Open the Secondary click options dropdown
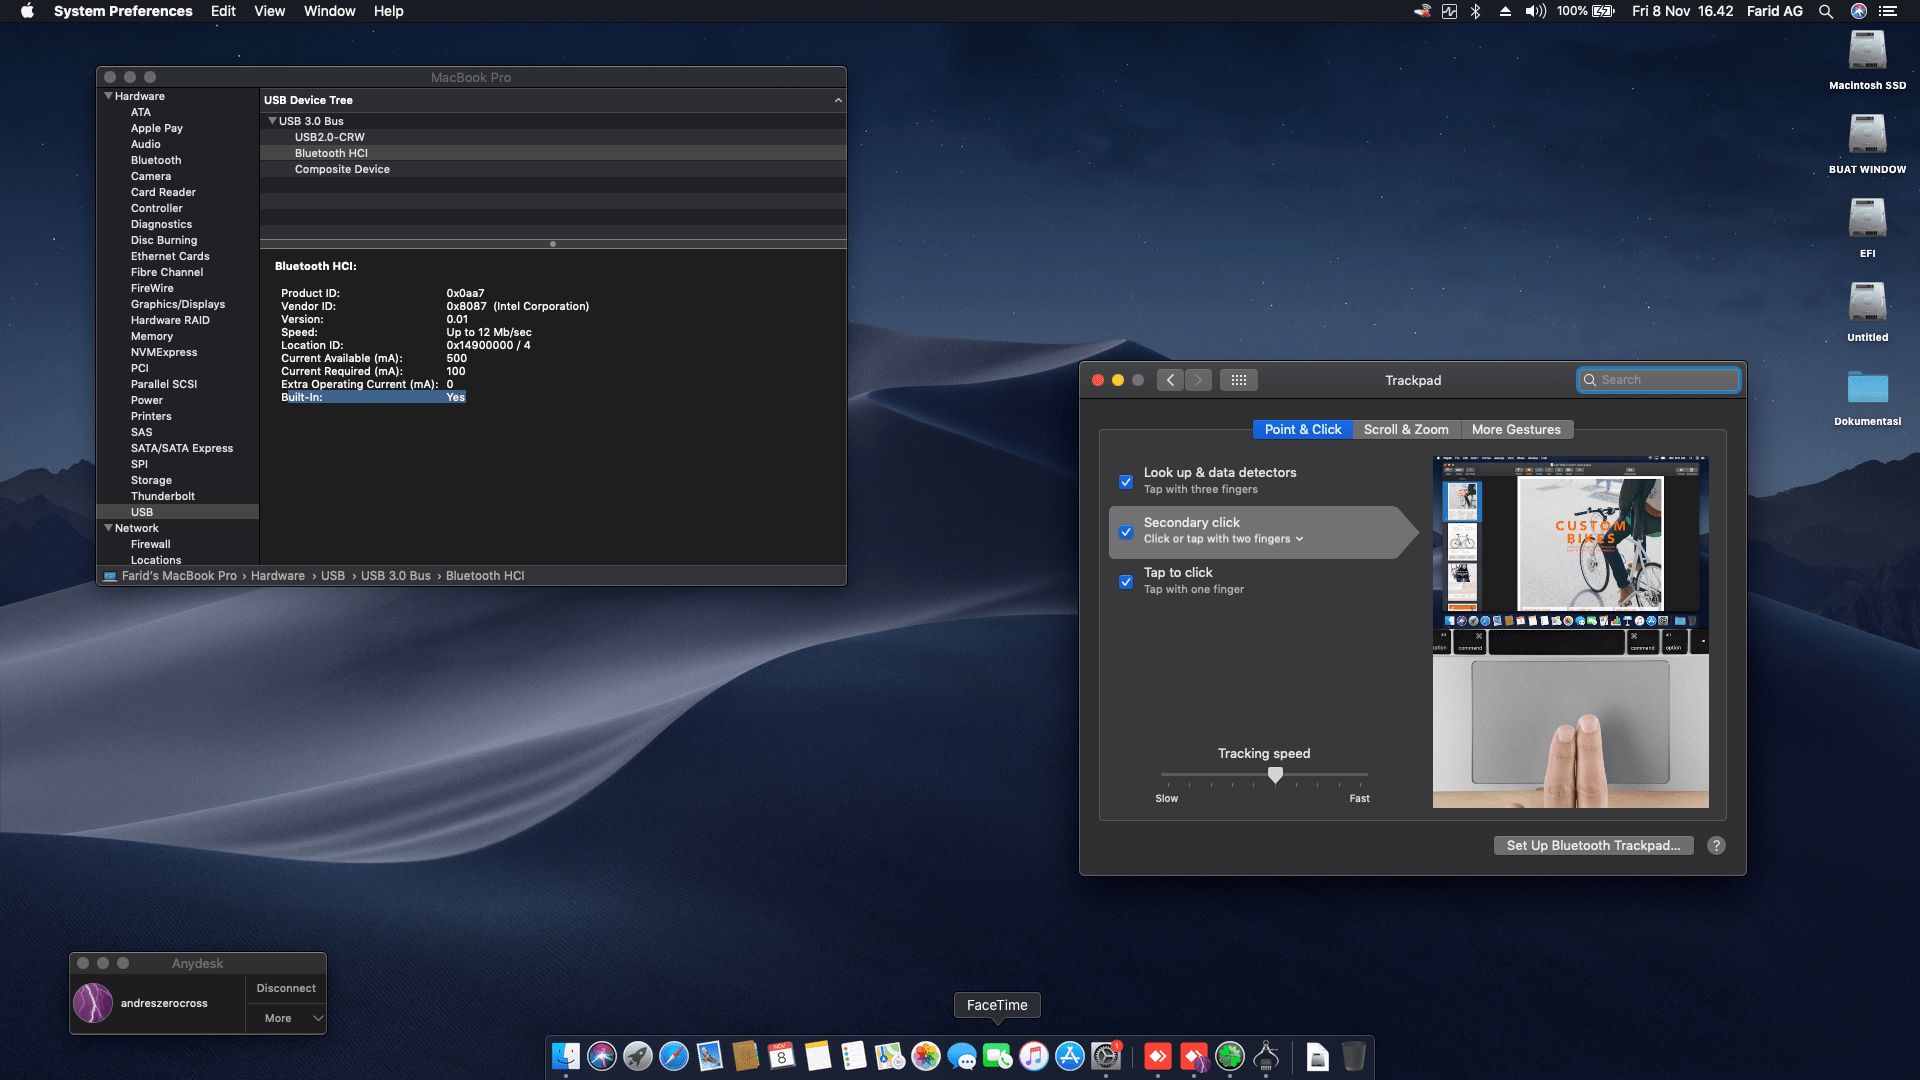 1299,539
